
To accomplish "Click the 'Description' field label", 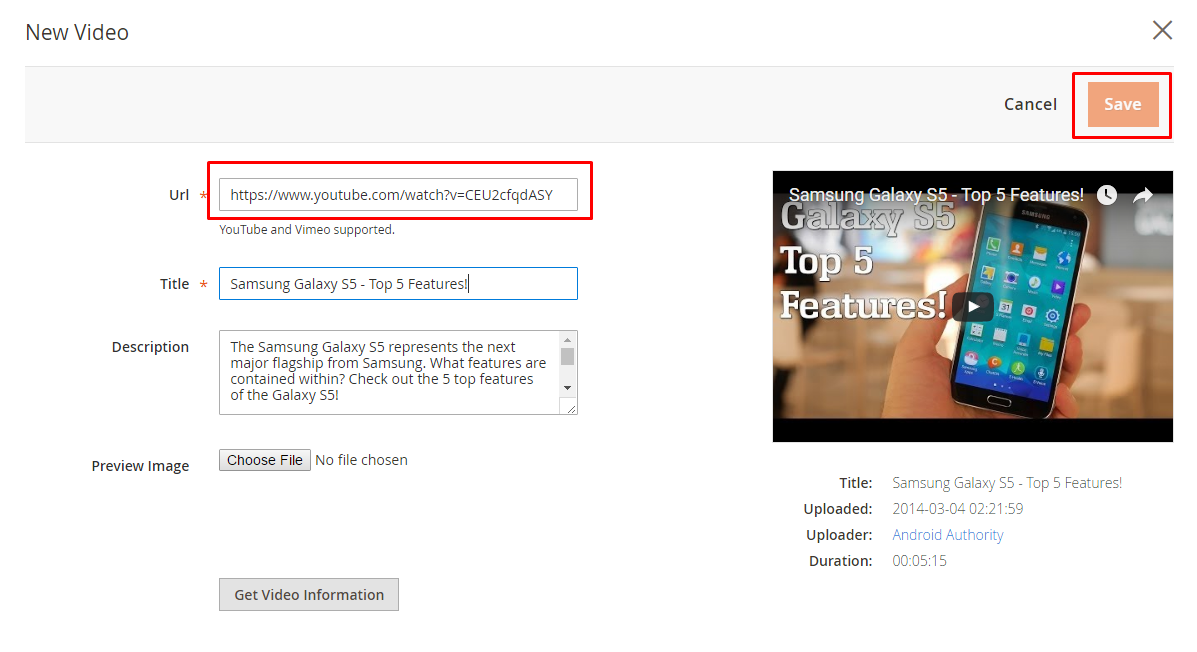I will point(150,347).
